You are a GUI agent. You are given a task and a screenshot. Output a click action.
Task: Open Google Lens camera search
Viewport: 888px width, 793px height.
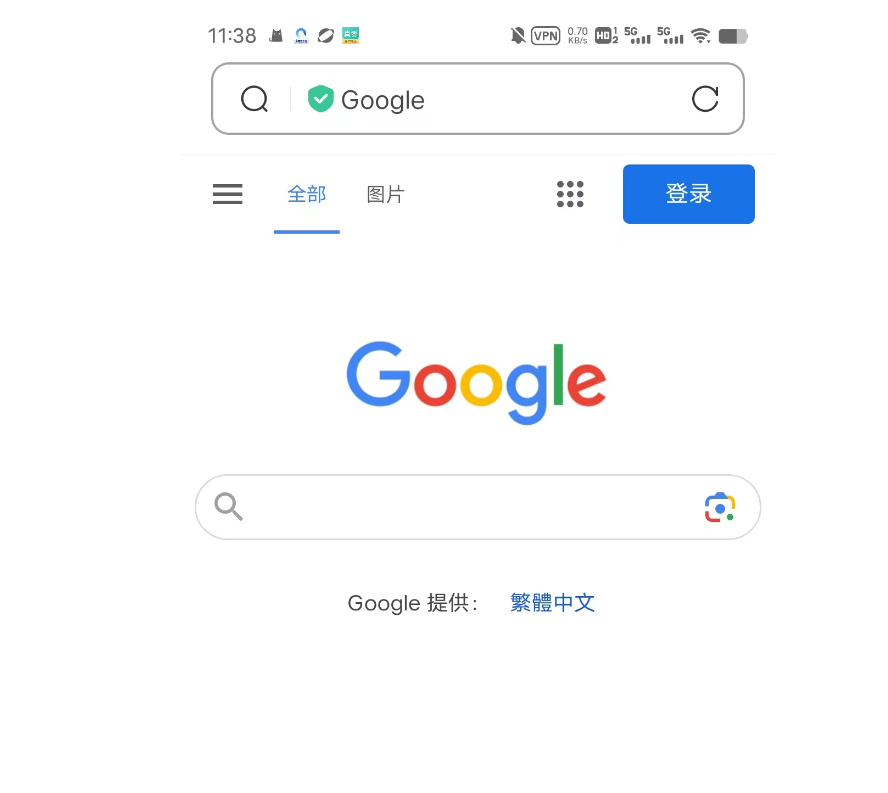[x=720, y=508]
